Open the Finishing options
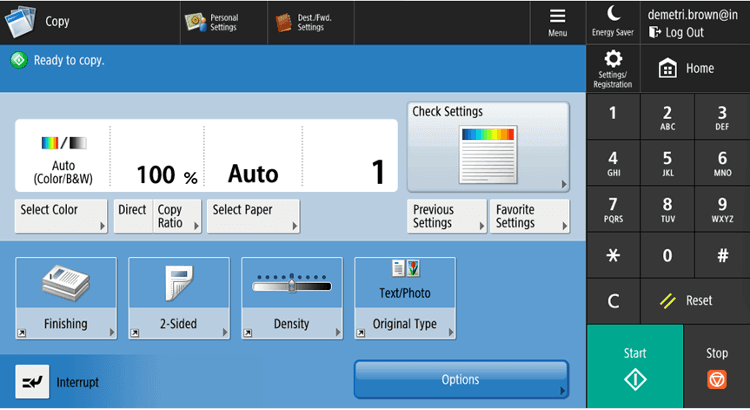 pyautogui.click(x=66, y=299)
